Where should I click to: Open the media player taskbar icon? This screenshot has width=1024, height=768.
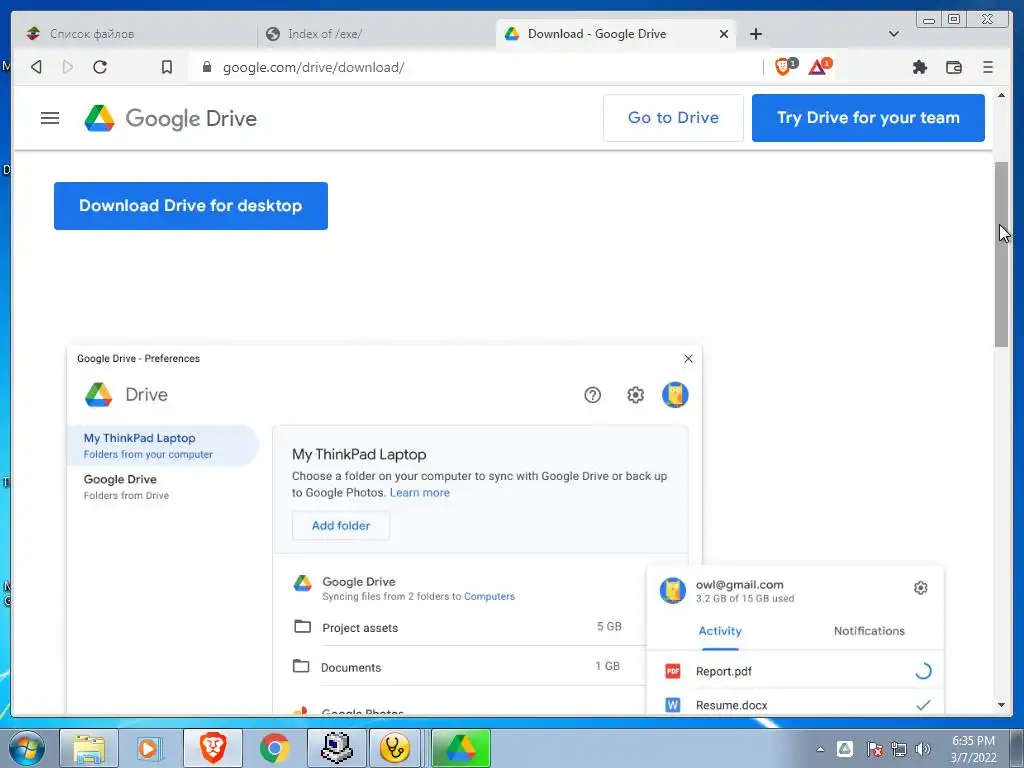[x=150, y=748]
